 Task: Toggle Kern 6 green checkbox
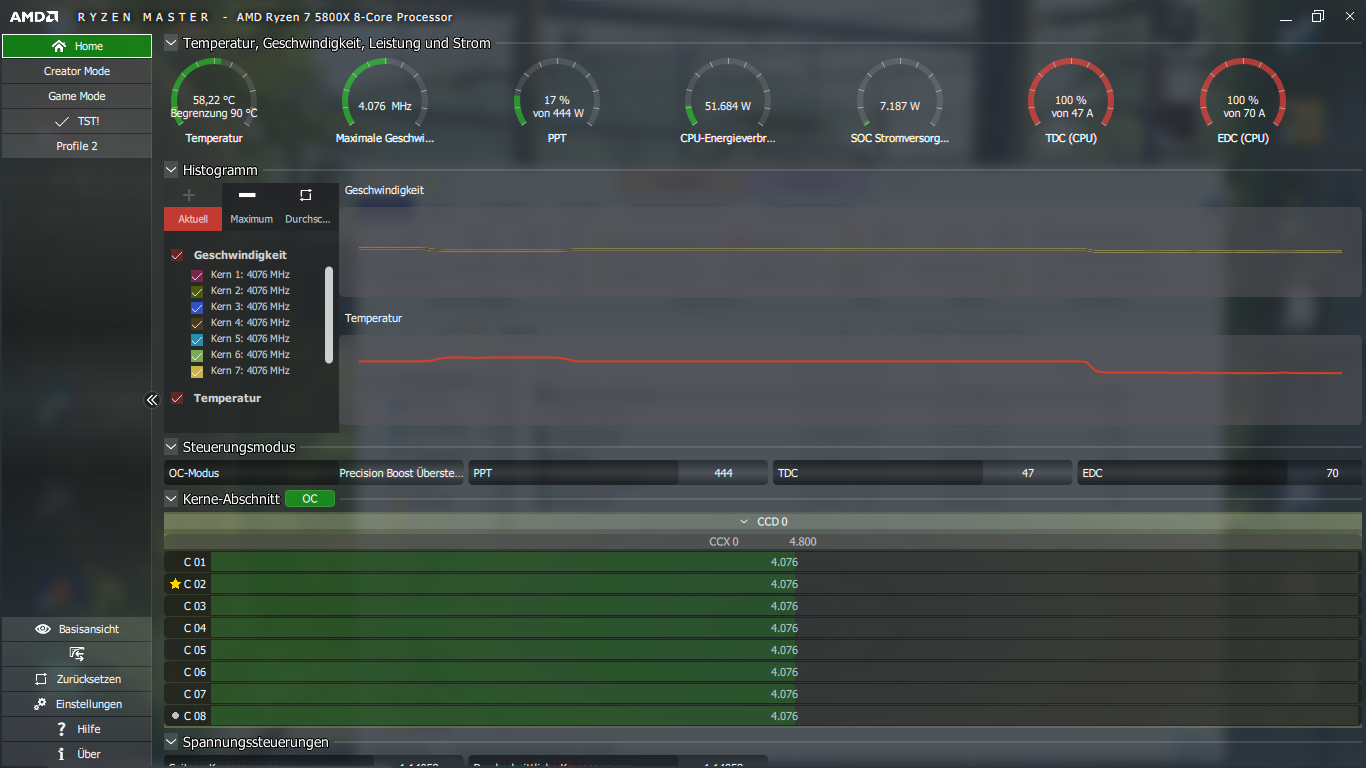(197, 355)
